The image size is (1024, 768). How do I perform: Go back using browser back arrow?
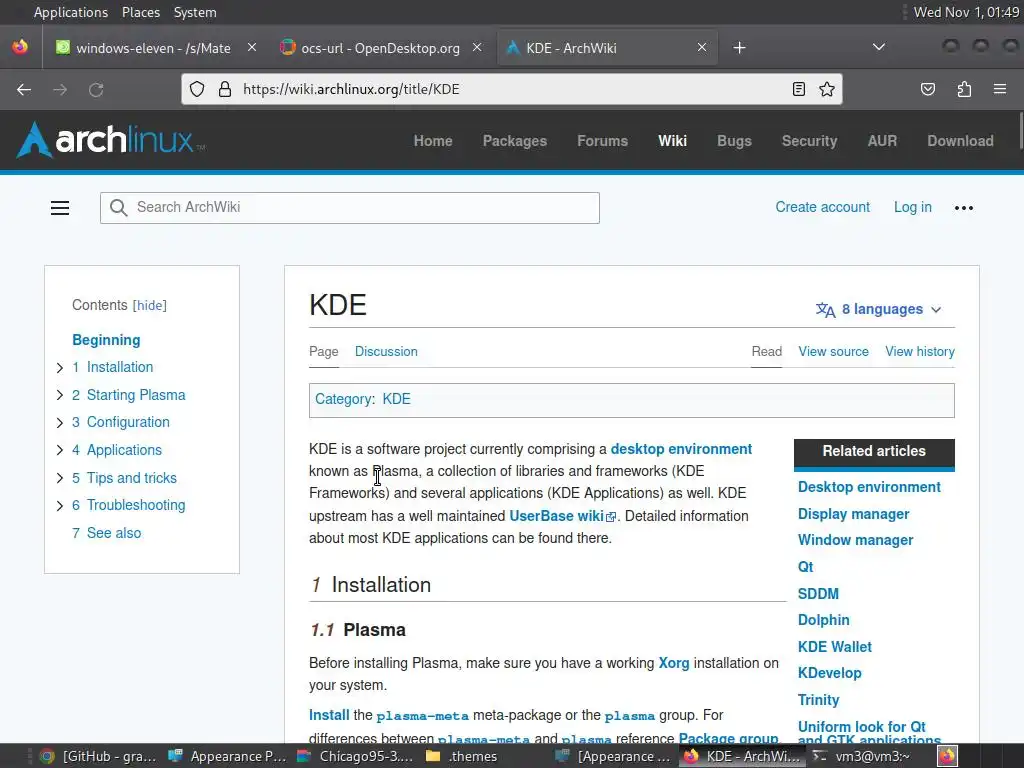(24, 89)
